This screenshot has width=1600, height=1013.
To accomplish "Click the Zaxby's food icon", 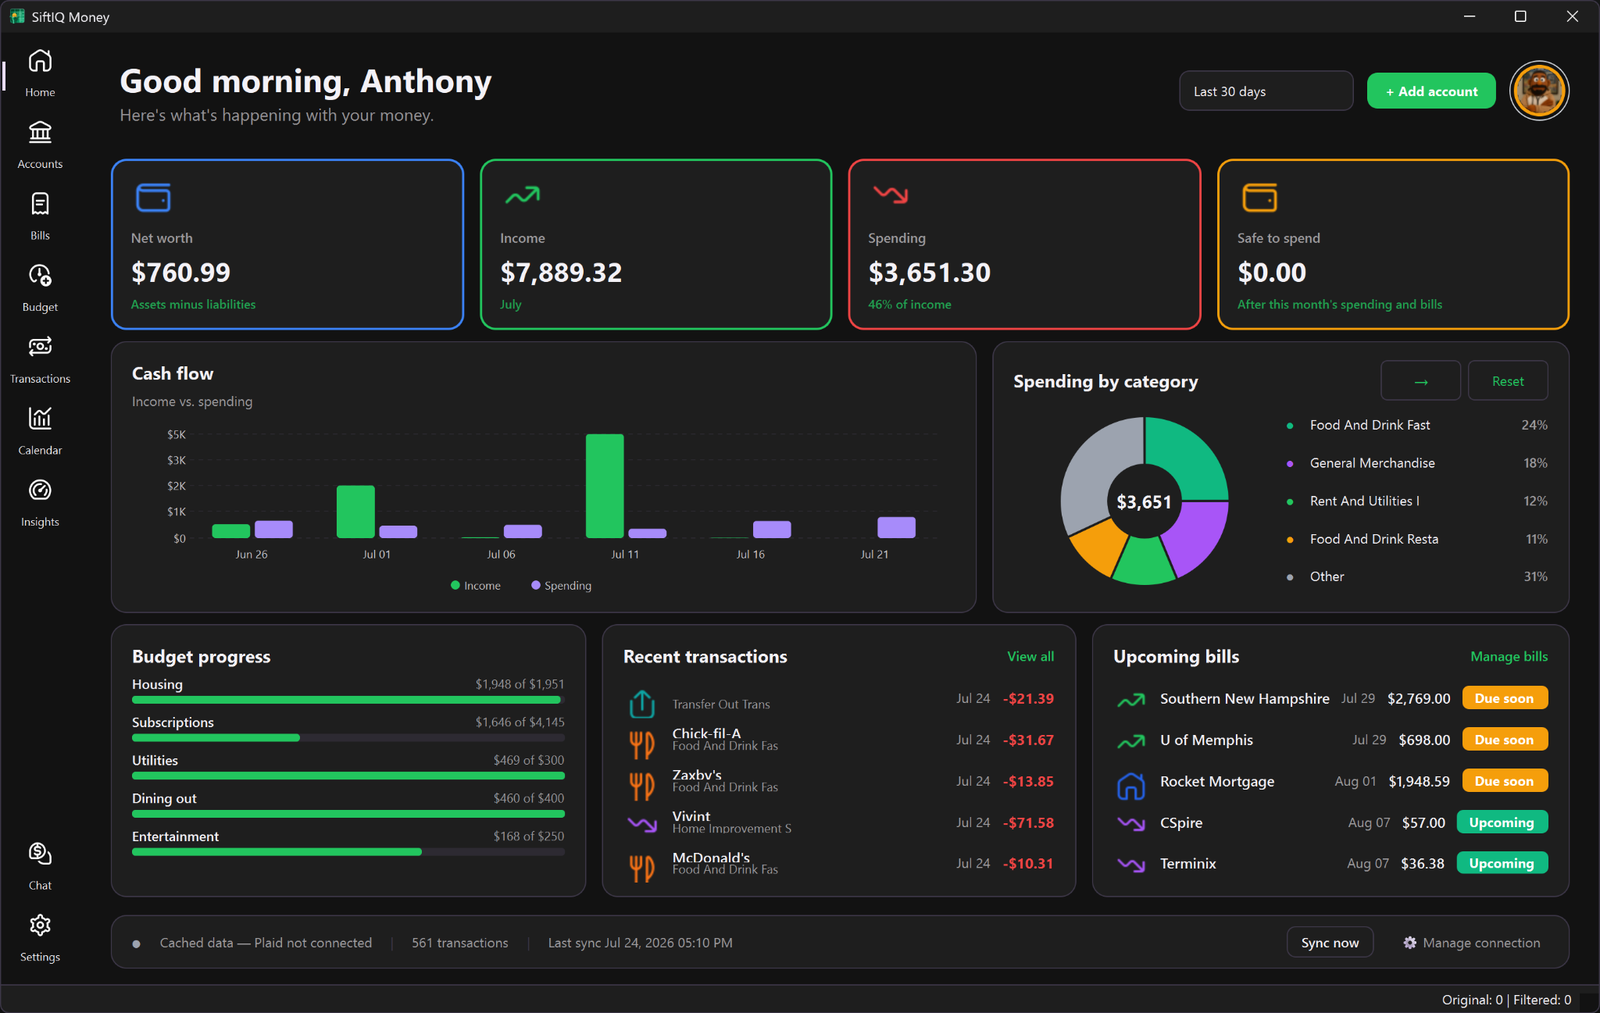I will pos(642,786).
